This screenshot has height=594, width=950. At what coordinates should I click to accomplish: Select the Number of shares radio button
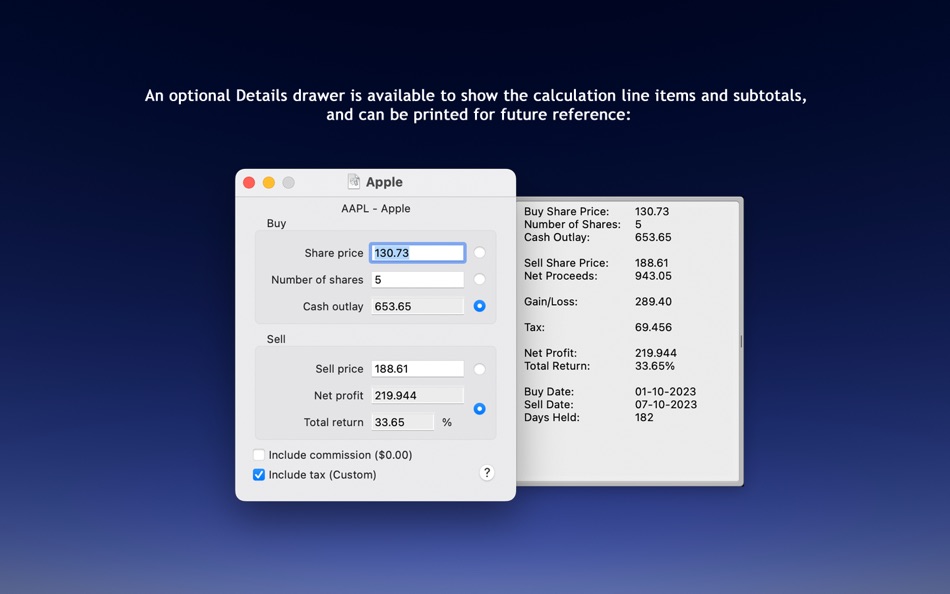(479, 279)
